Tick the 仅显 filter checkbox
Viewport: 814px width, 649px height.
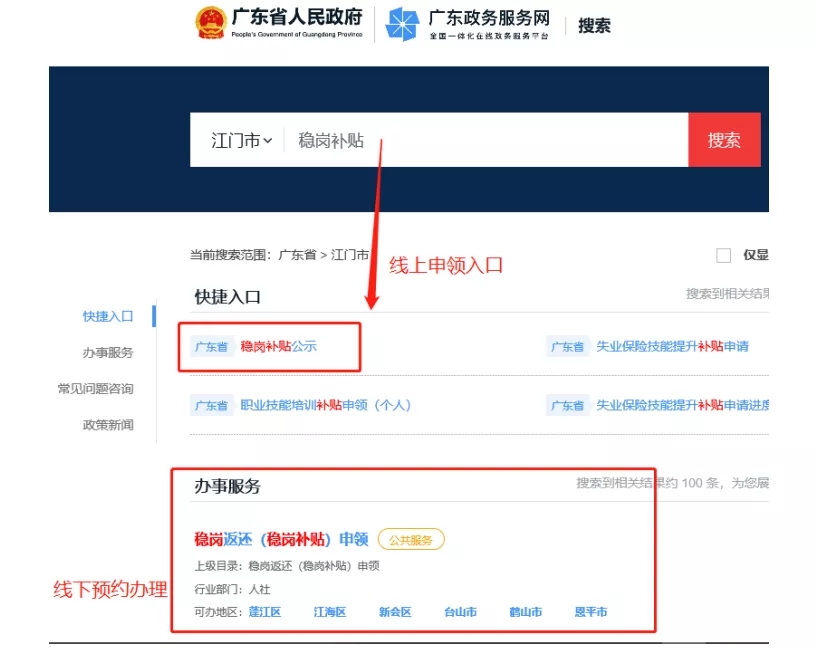pyautogui.click(x=723, y=255)
